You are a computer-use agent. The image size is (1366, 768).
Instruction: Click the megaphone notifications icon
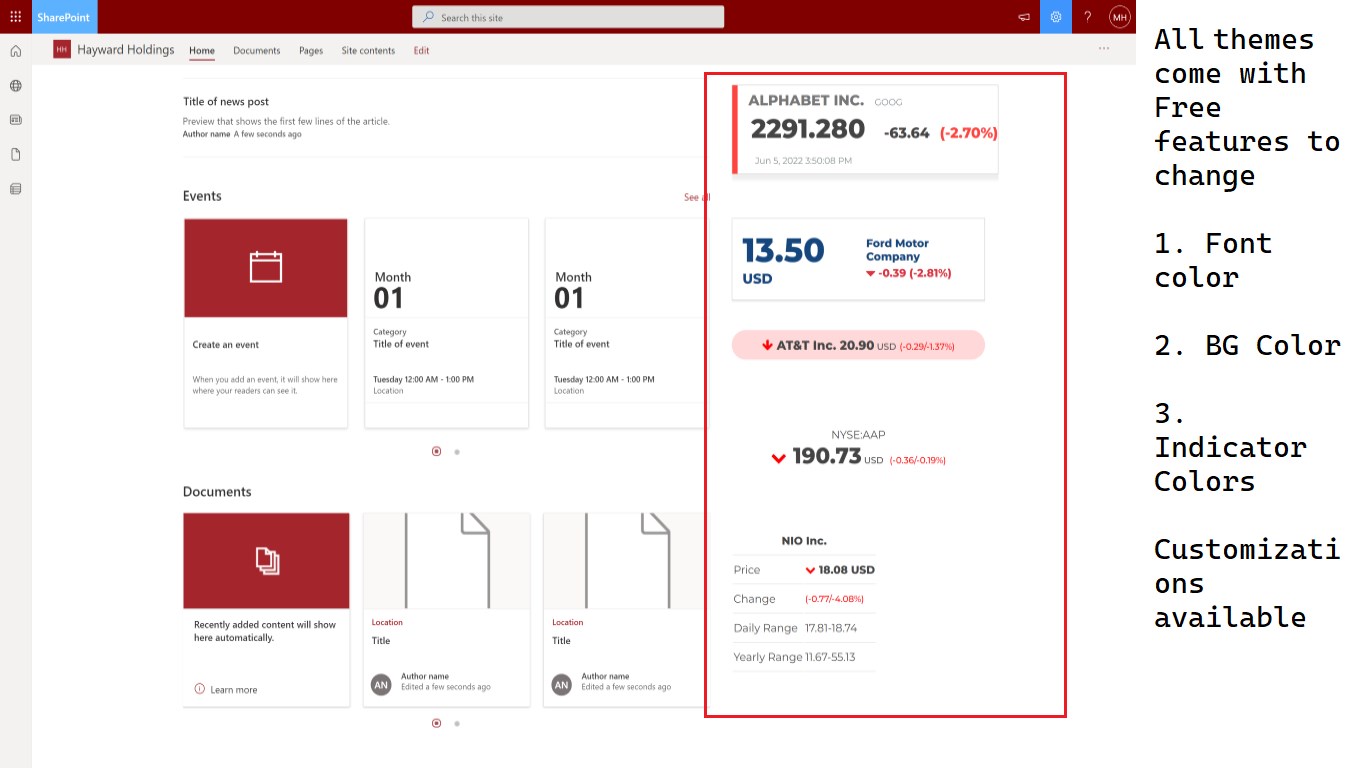1024,17
